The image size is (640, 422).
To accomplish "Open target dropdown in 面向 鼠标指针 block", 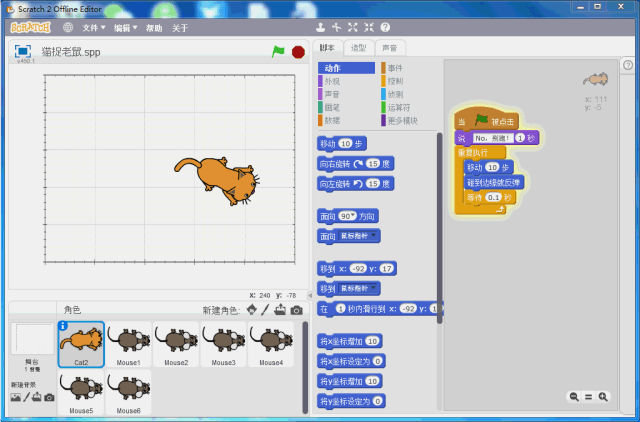I will coord(373,235).
